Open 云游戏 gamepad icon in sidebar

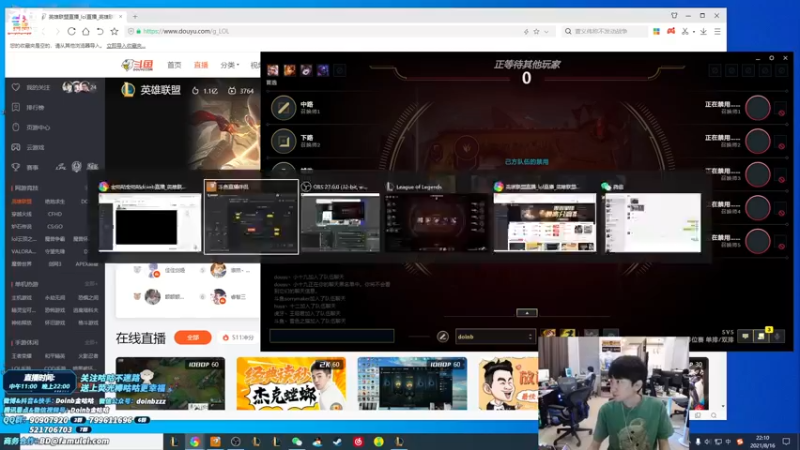tap(16, 147)
